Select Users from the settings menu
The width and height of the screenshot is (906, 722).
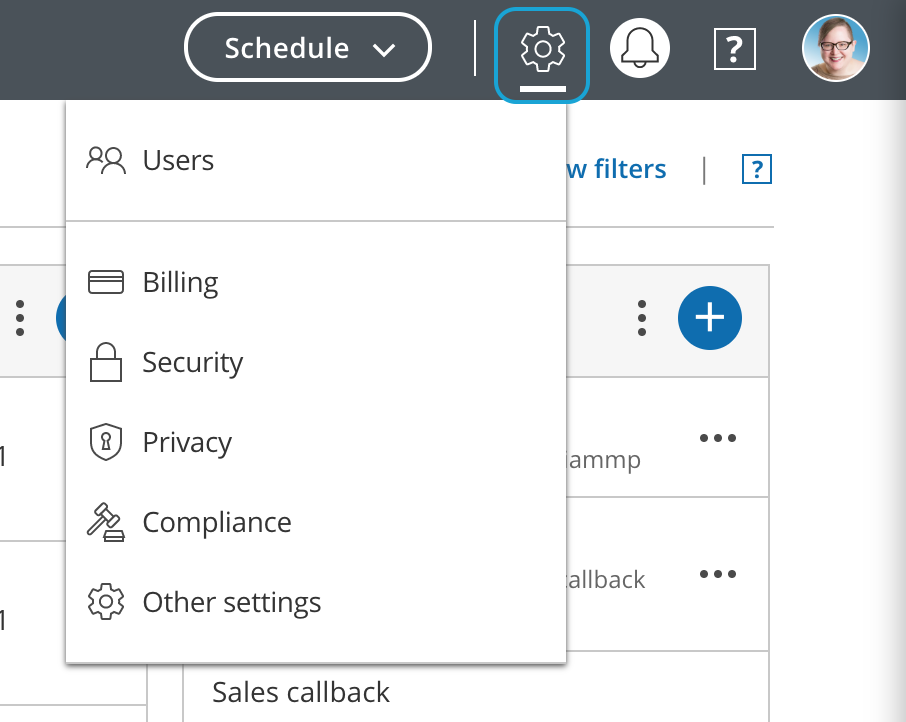pyautogui.click(x=178, y=160)
